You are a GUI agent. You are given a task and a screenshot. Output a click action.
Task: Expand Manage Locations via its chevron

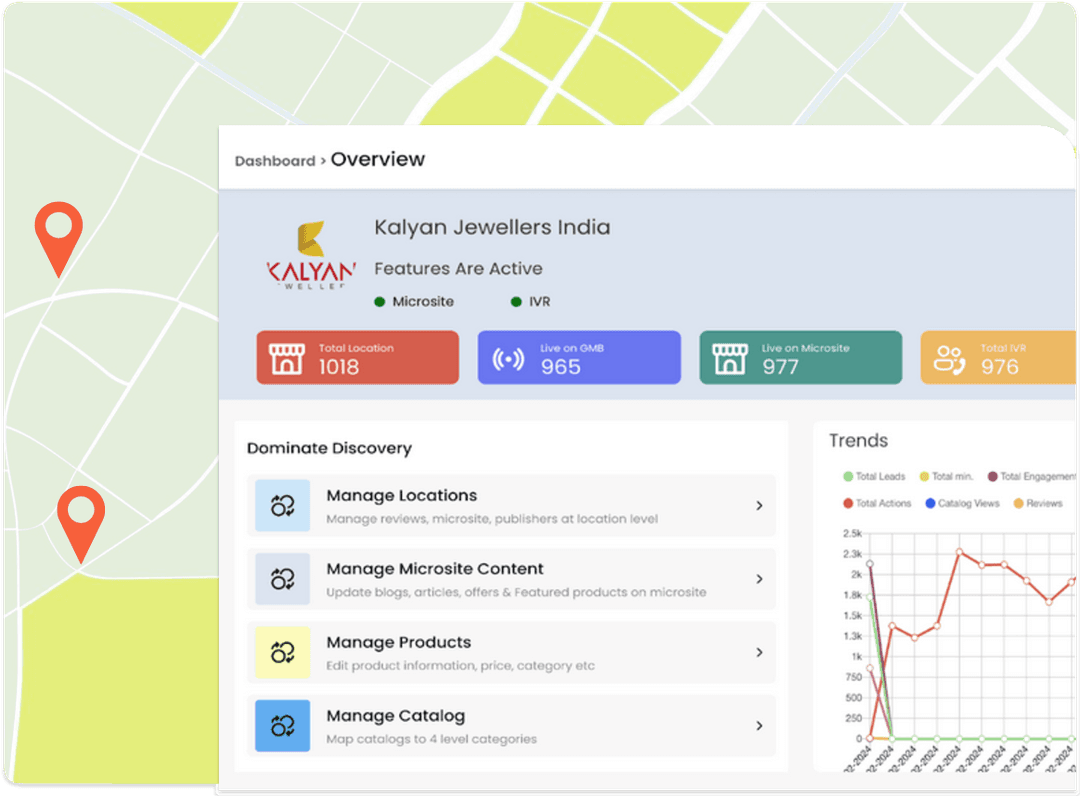(759, 505)
